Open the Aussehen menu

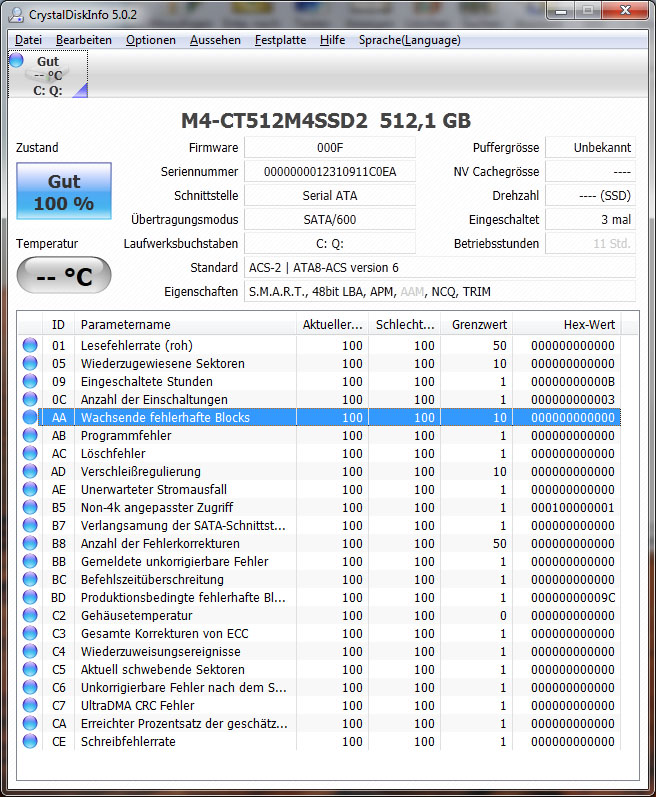pyautogui.click(x=215, y=40)
